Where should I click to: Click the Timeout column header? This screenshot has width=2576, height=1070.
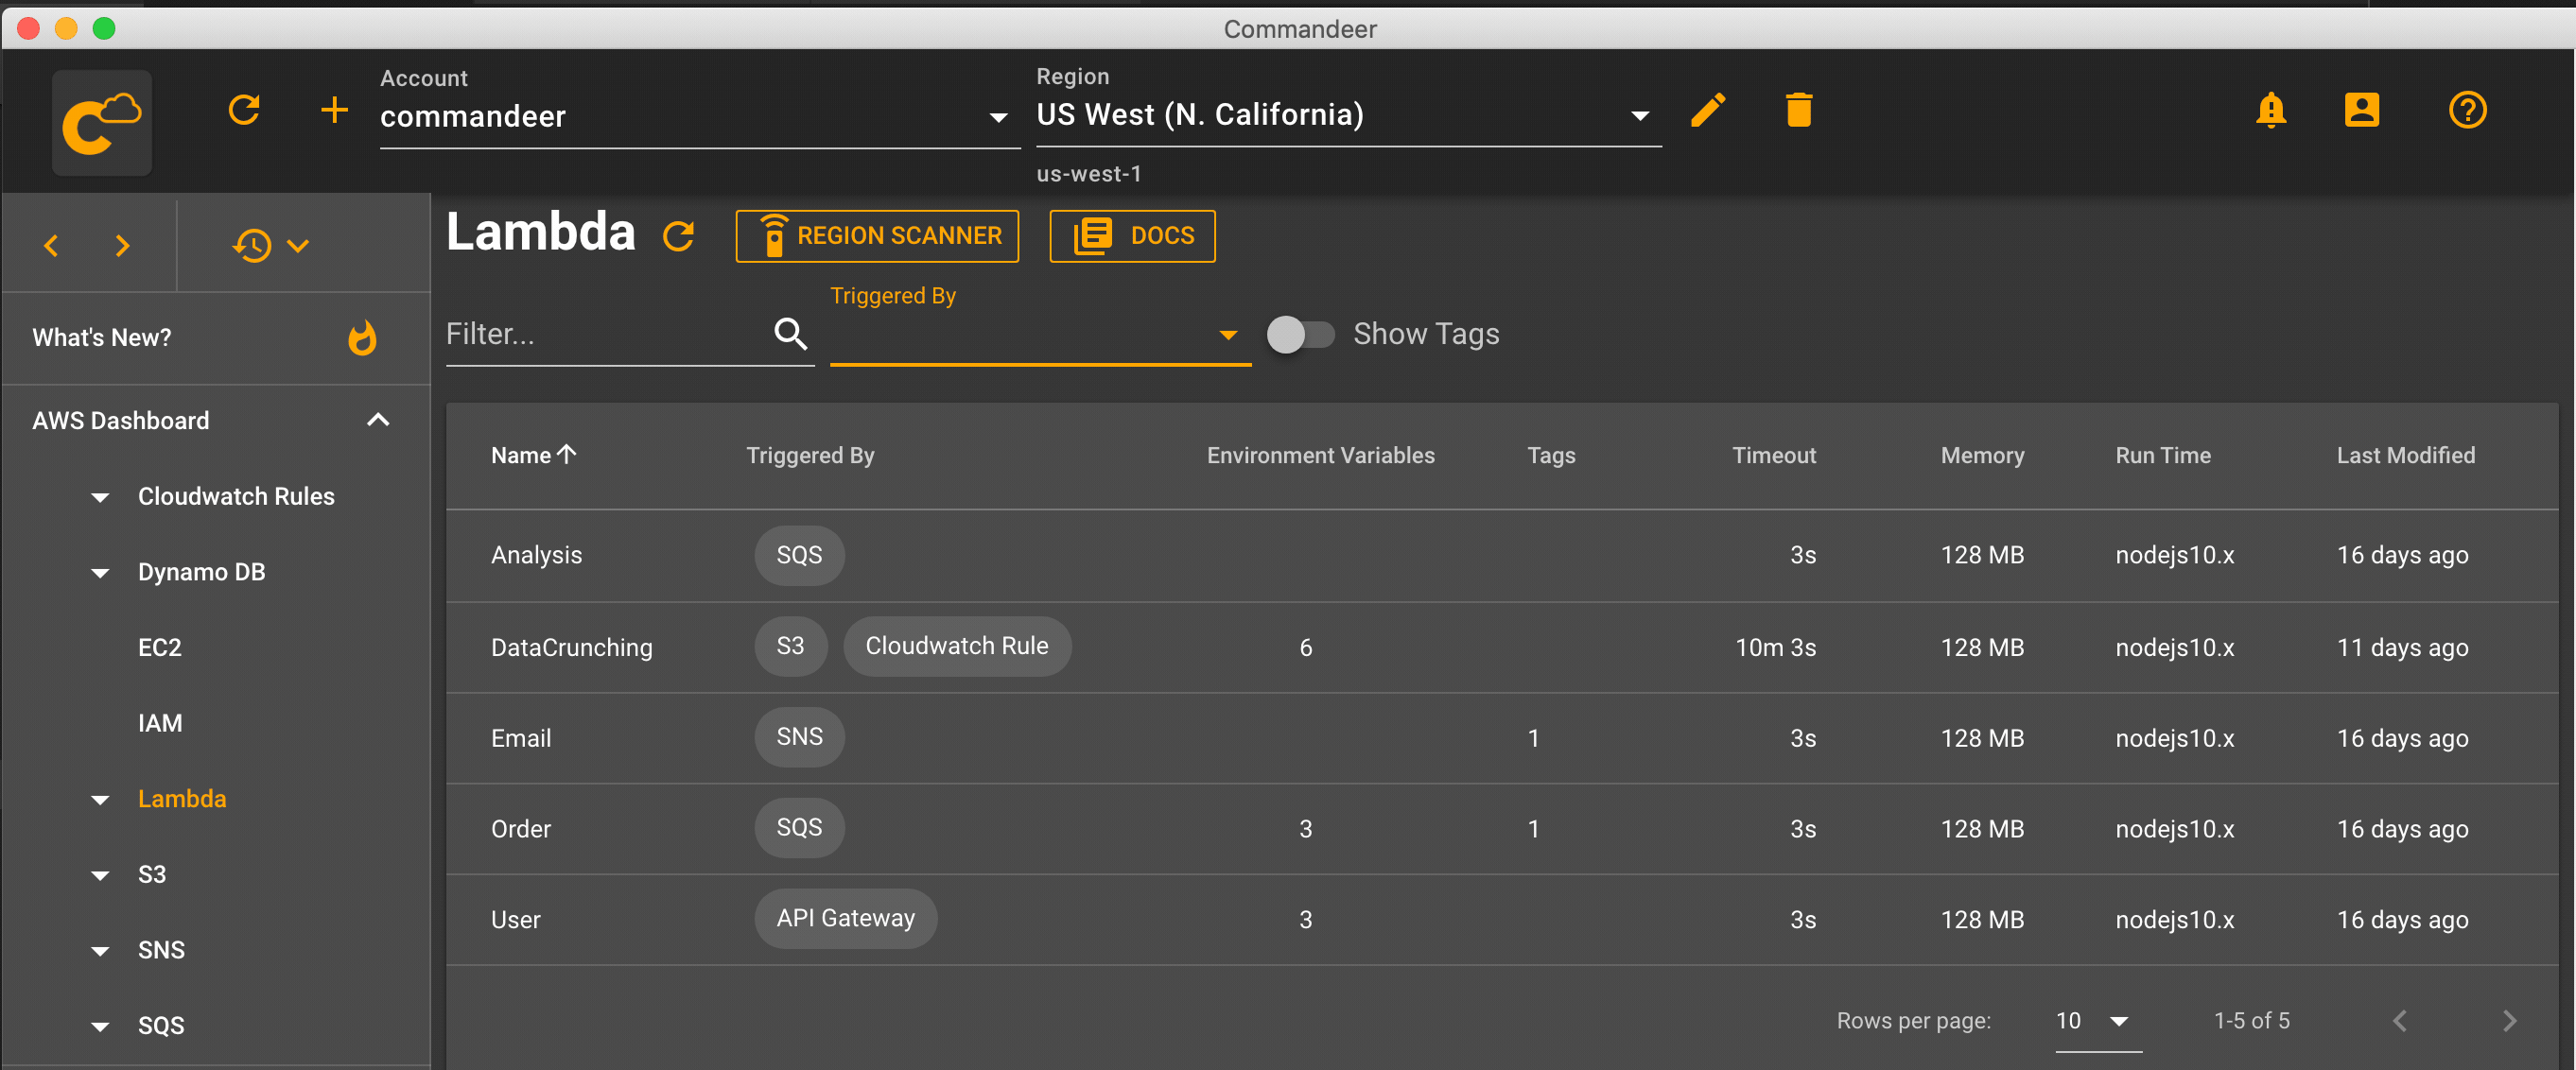point(1773,455)
